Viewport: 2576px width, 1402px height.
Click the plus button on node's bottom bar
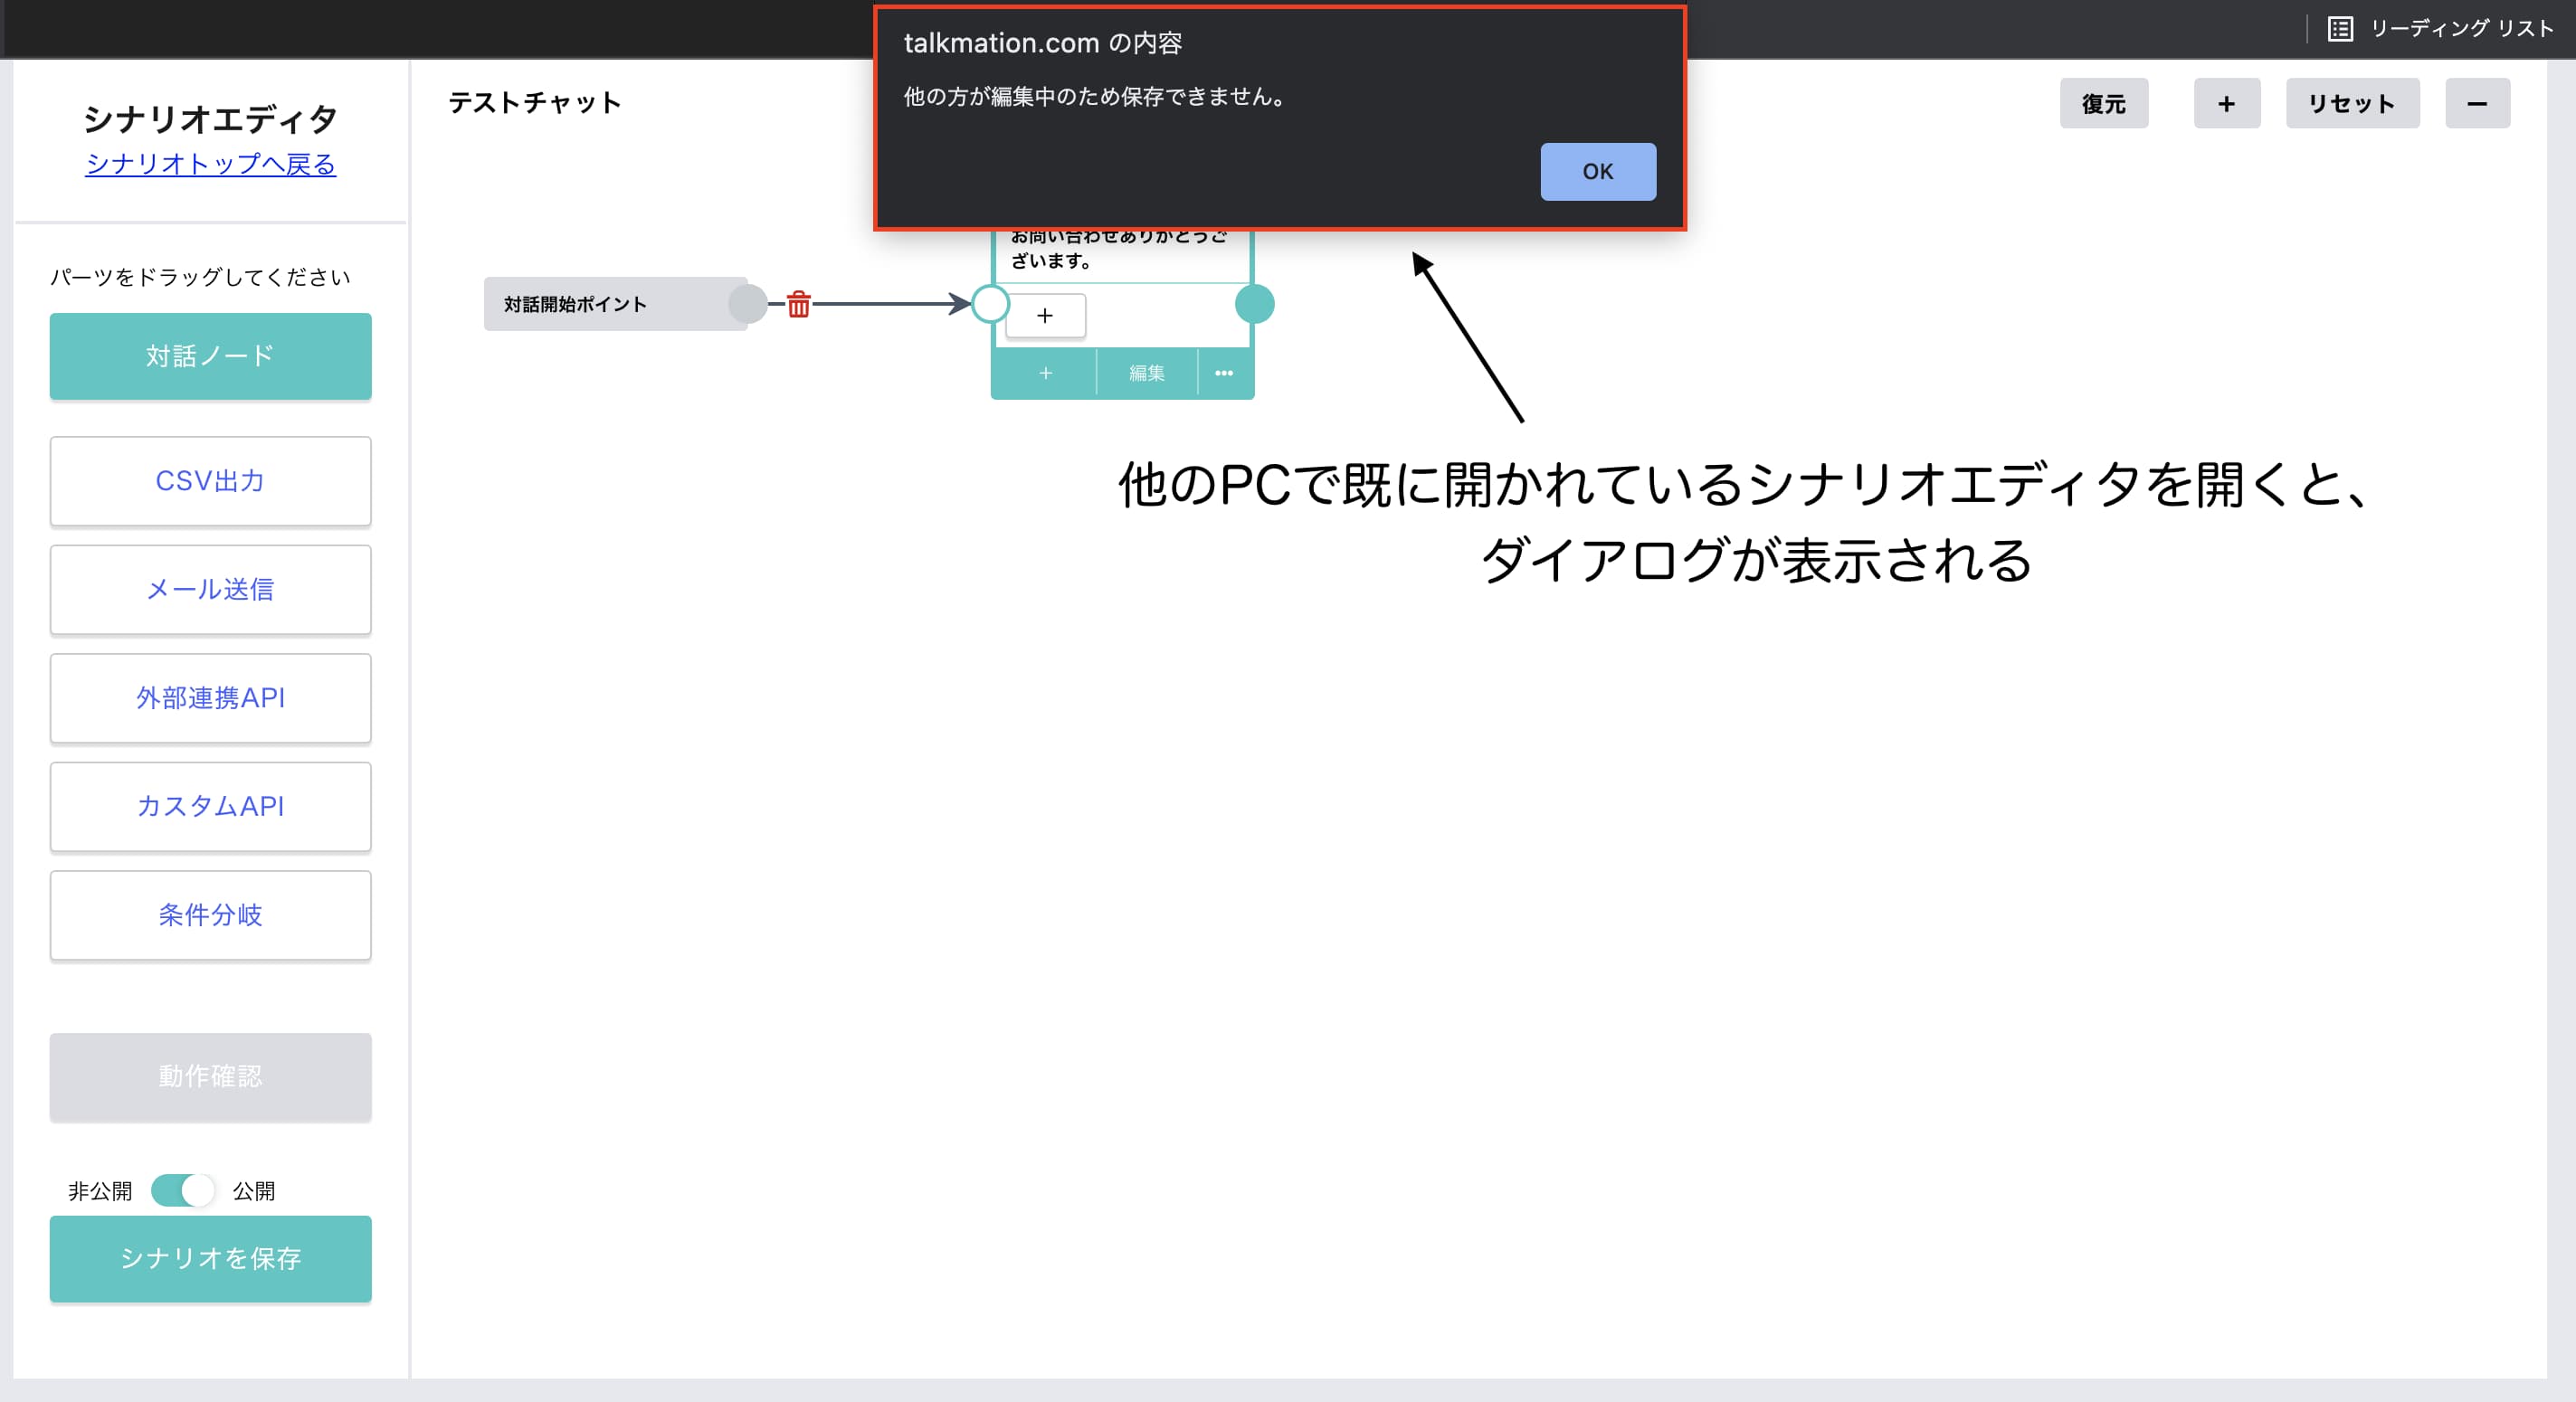click(1045, 373)
